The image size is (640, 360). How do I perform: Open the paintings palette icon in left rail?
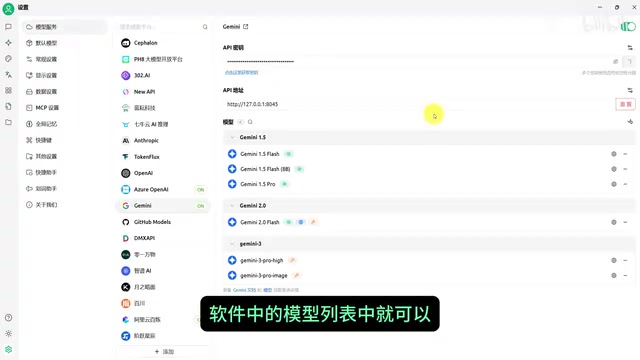[x=8, y=59]
